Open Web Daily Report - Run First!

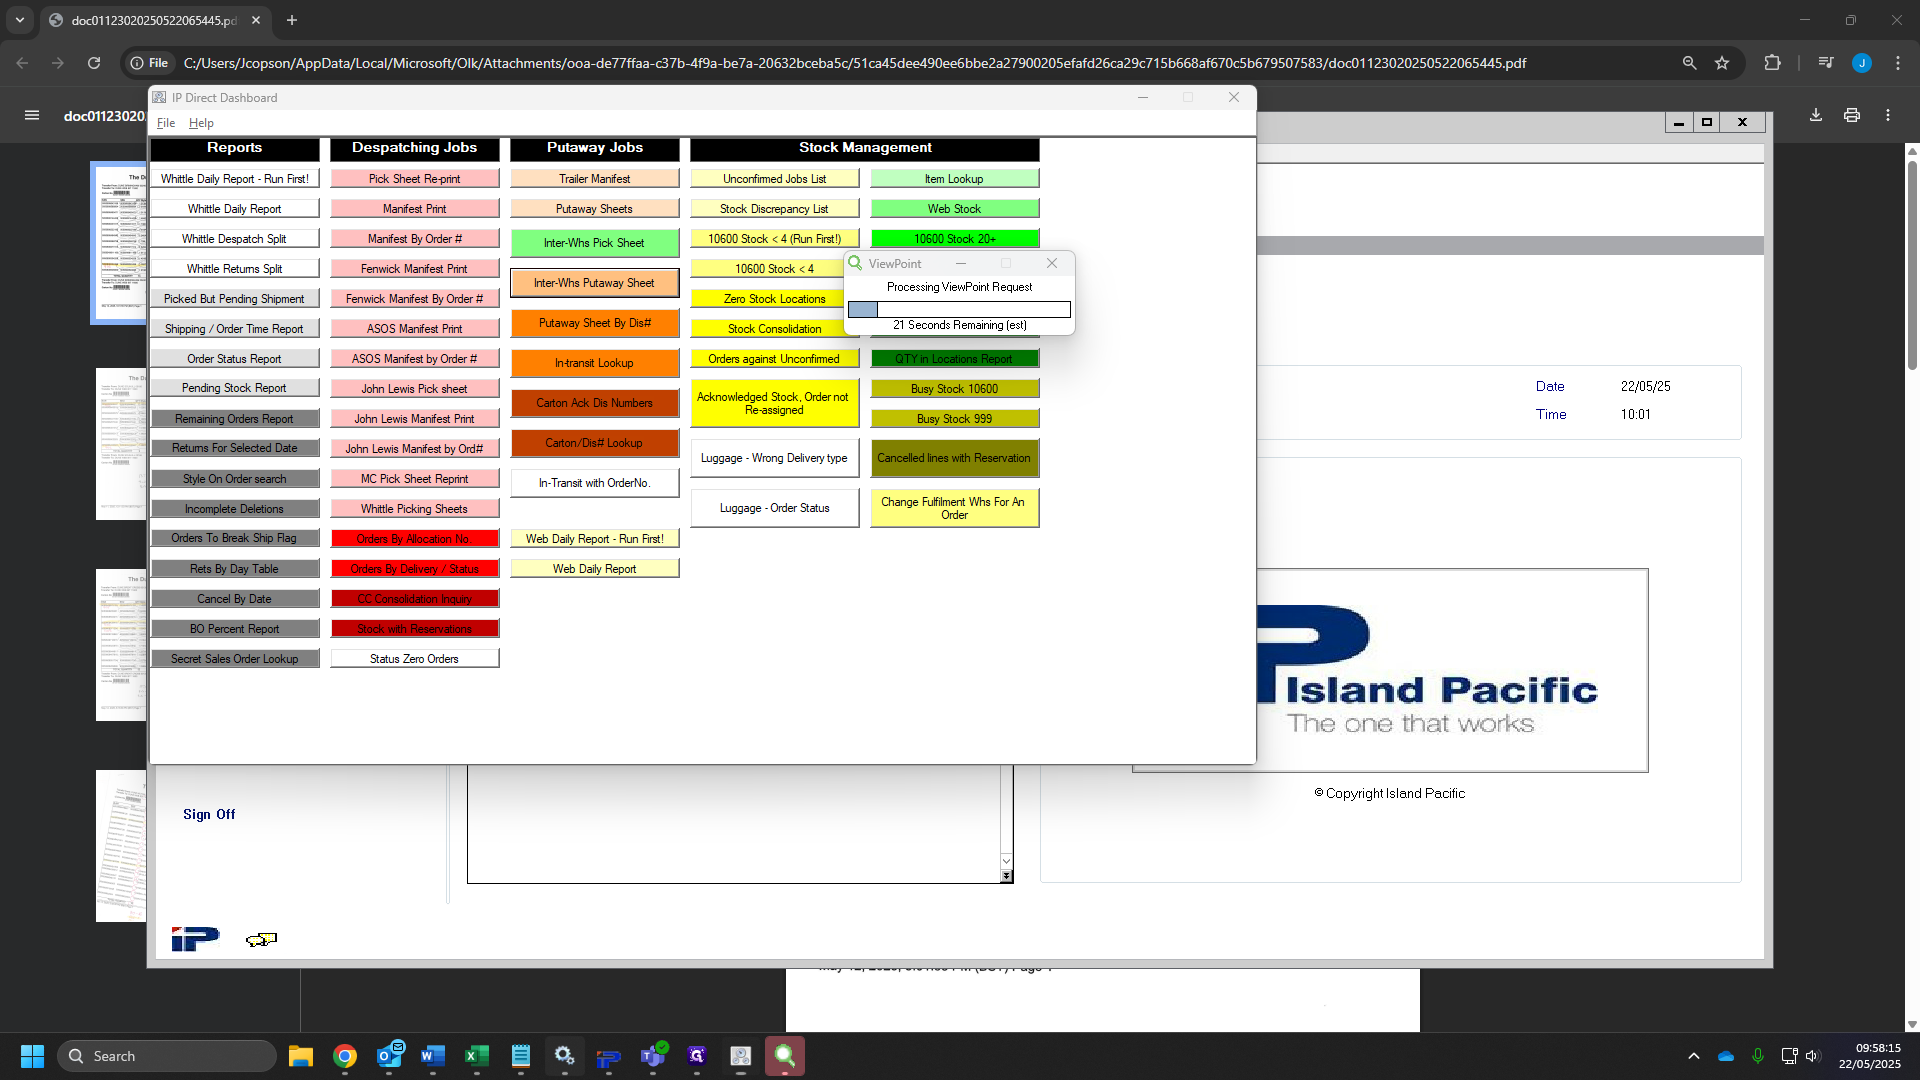595,539
